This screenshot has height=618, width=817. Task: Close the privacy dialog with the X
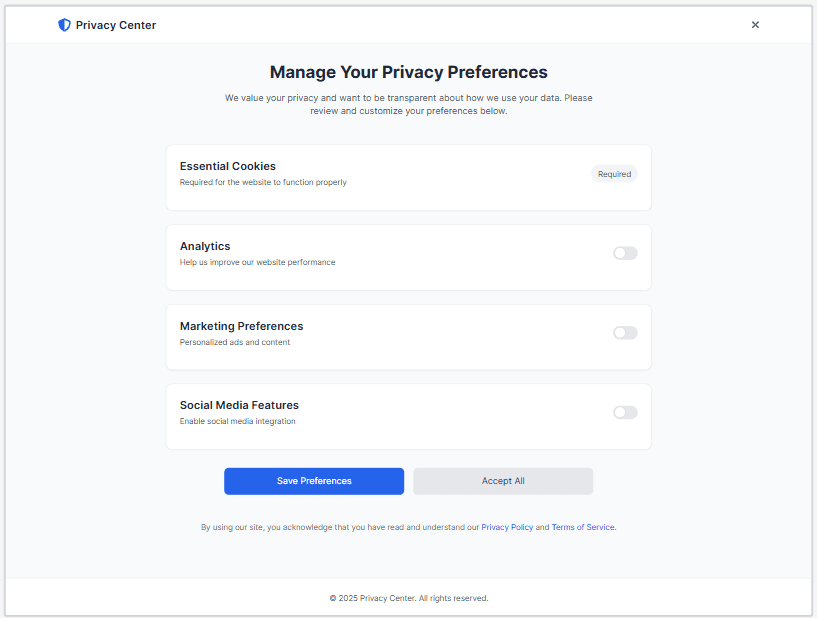755,25
